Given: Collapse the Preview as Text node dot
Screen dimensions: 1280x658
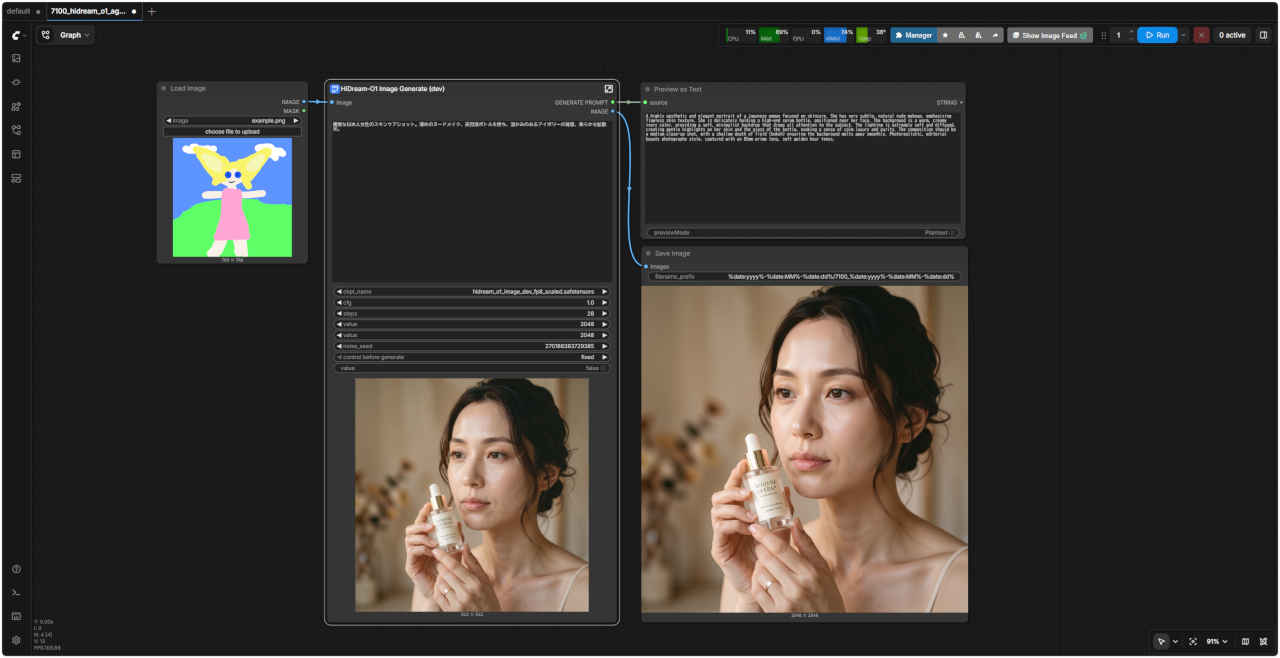Looking at the screenshot, I should pyautogui.click(x=648, y=89).
